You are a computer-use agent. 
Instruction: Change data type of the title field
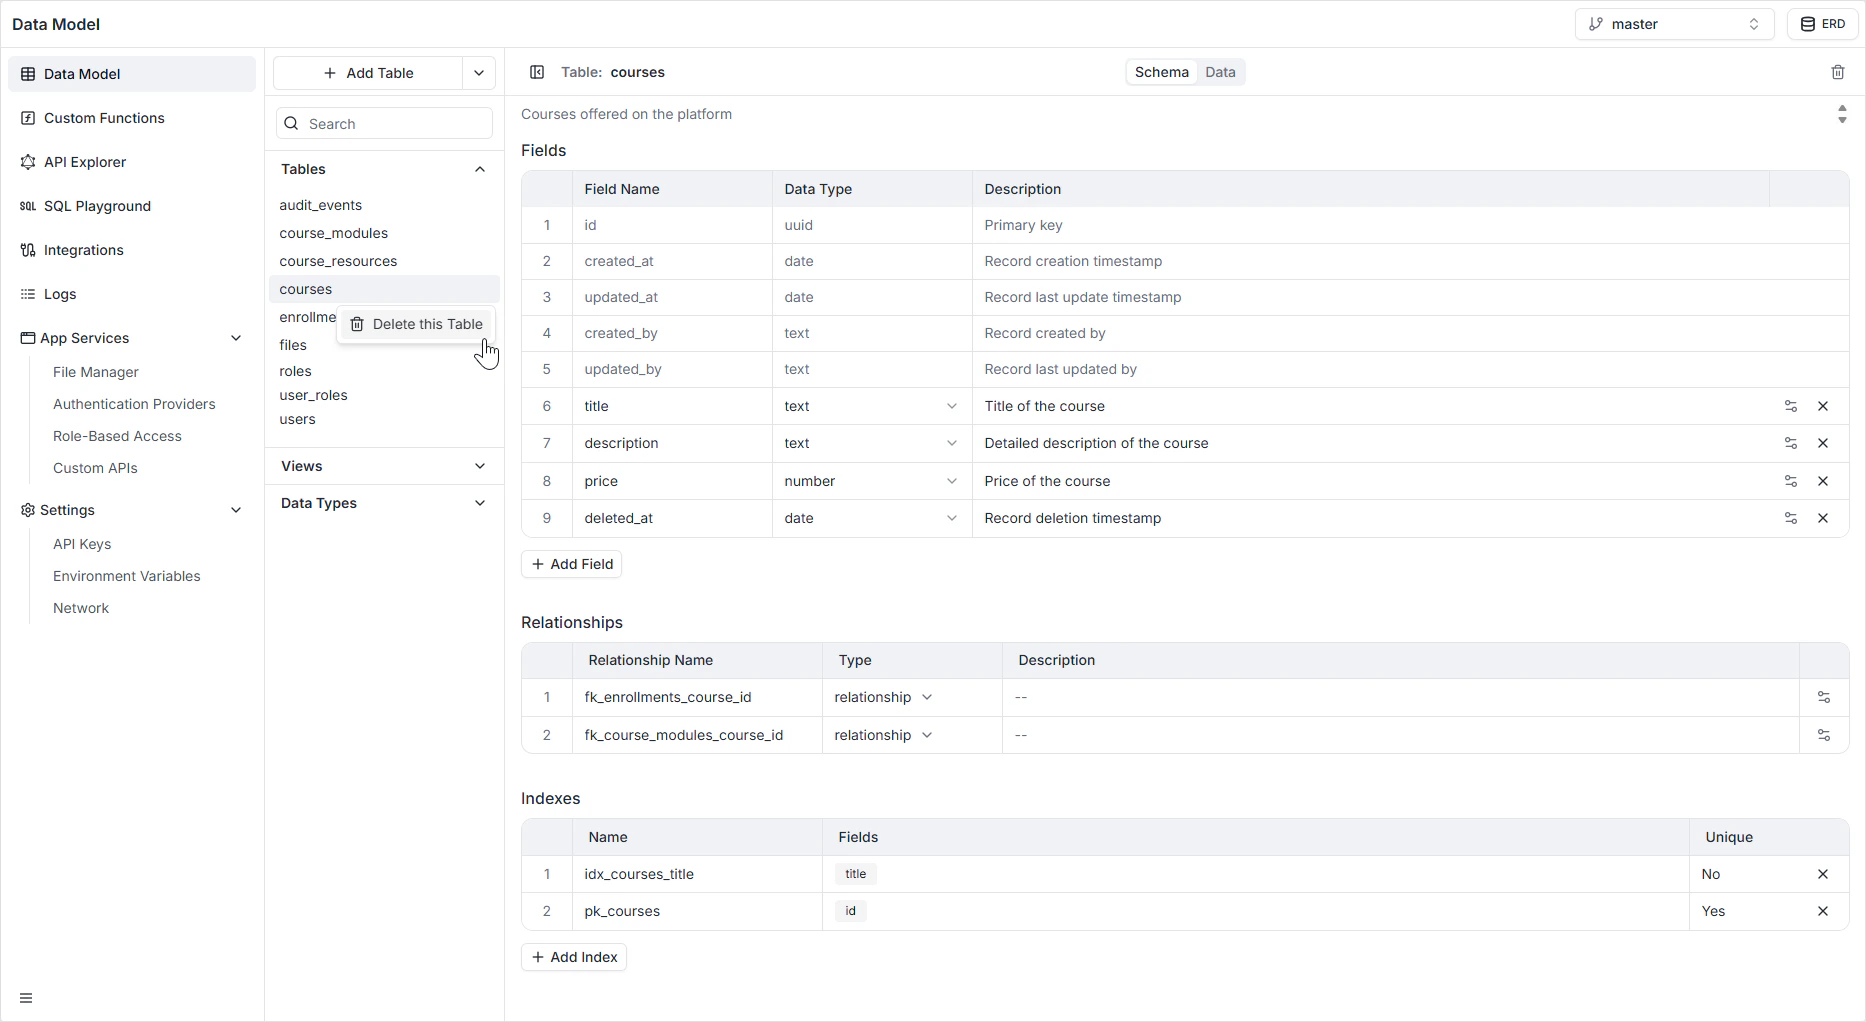[x=871, y=406]
